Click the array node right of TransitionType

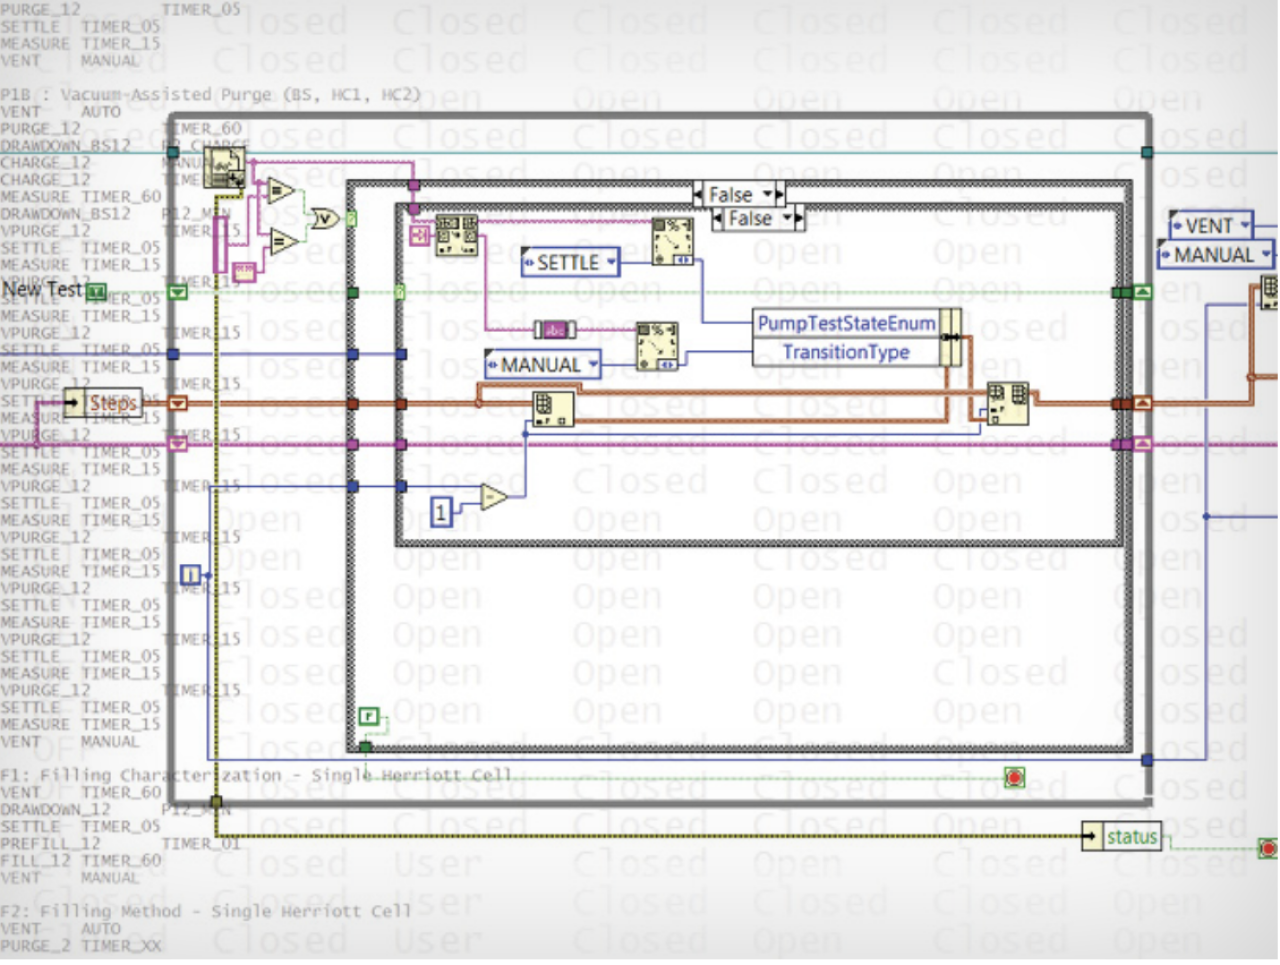1008,404
